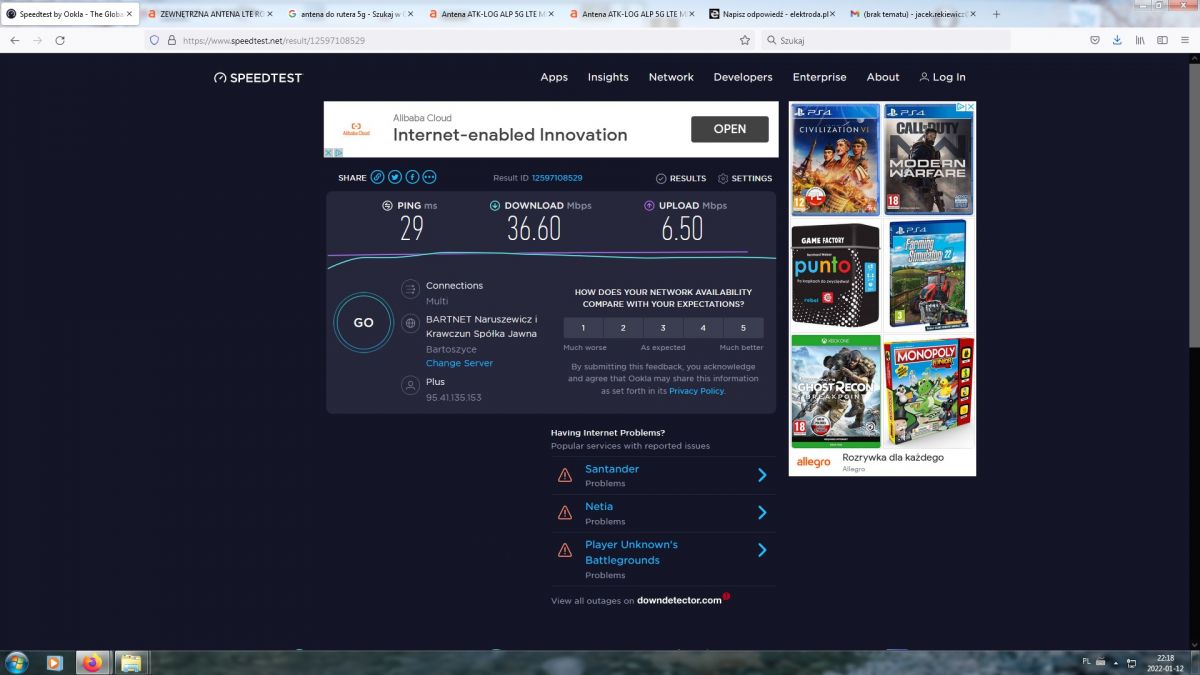Expand Player Unknown's Battlegrounds problems

pos(761,550)
